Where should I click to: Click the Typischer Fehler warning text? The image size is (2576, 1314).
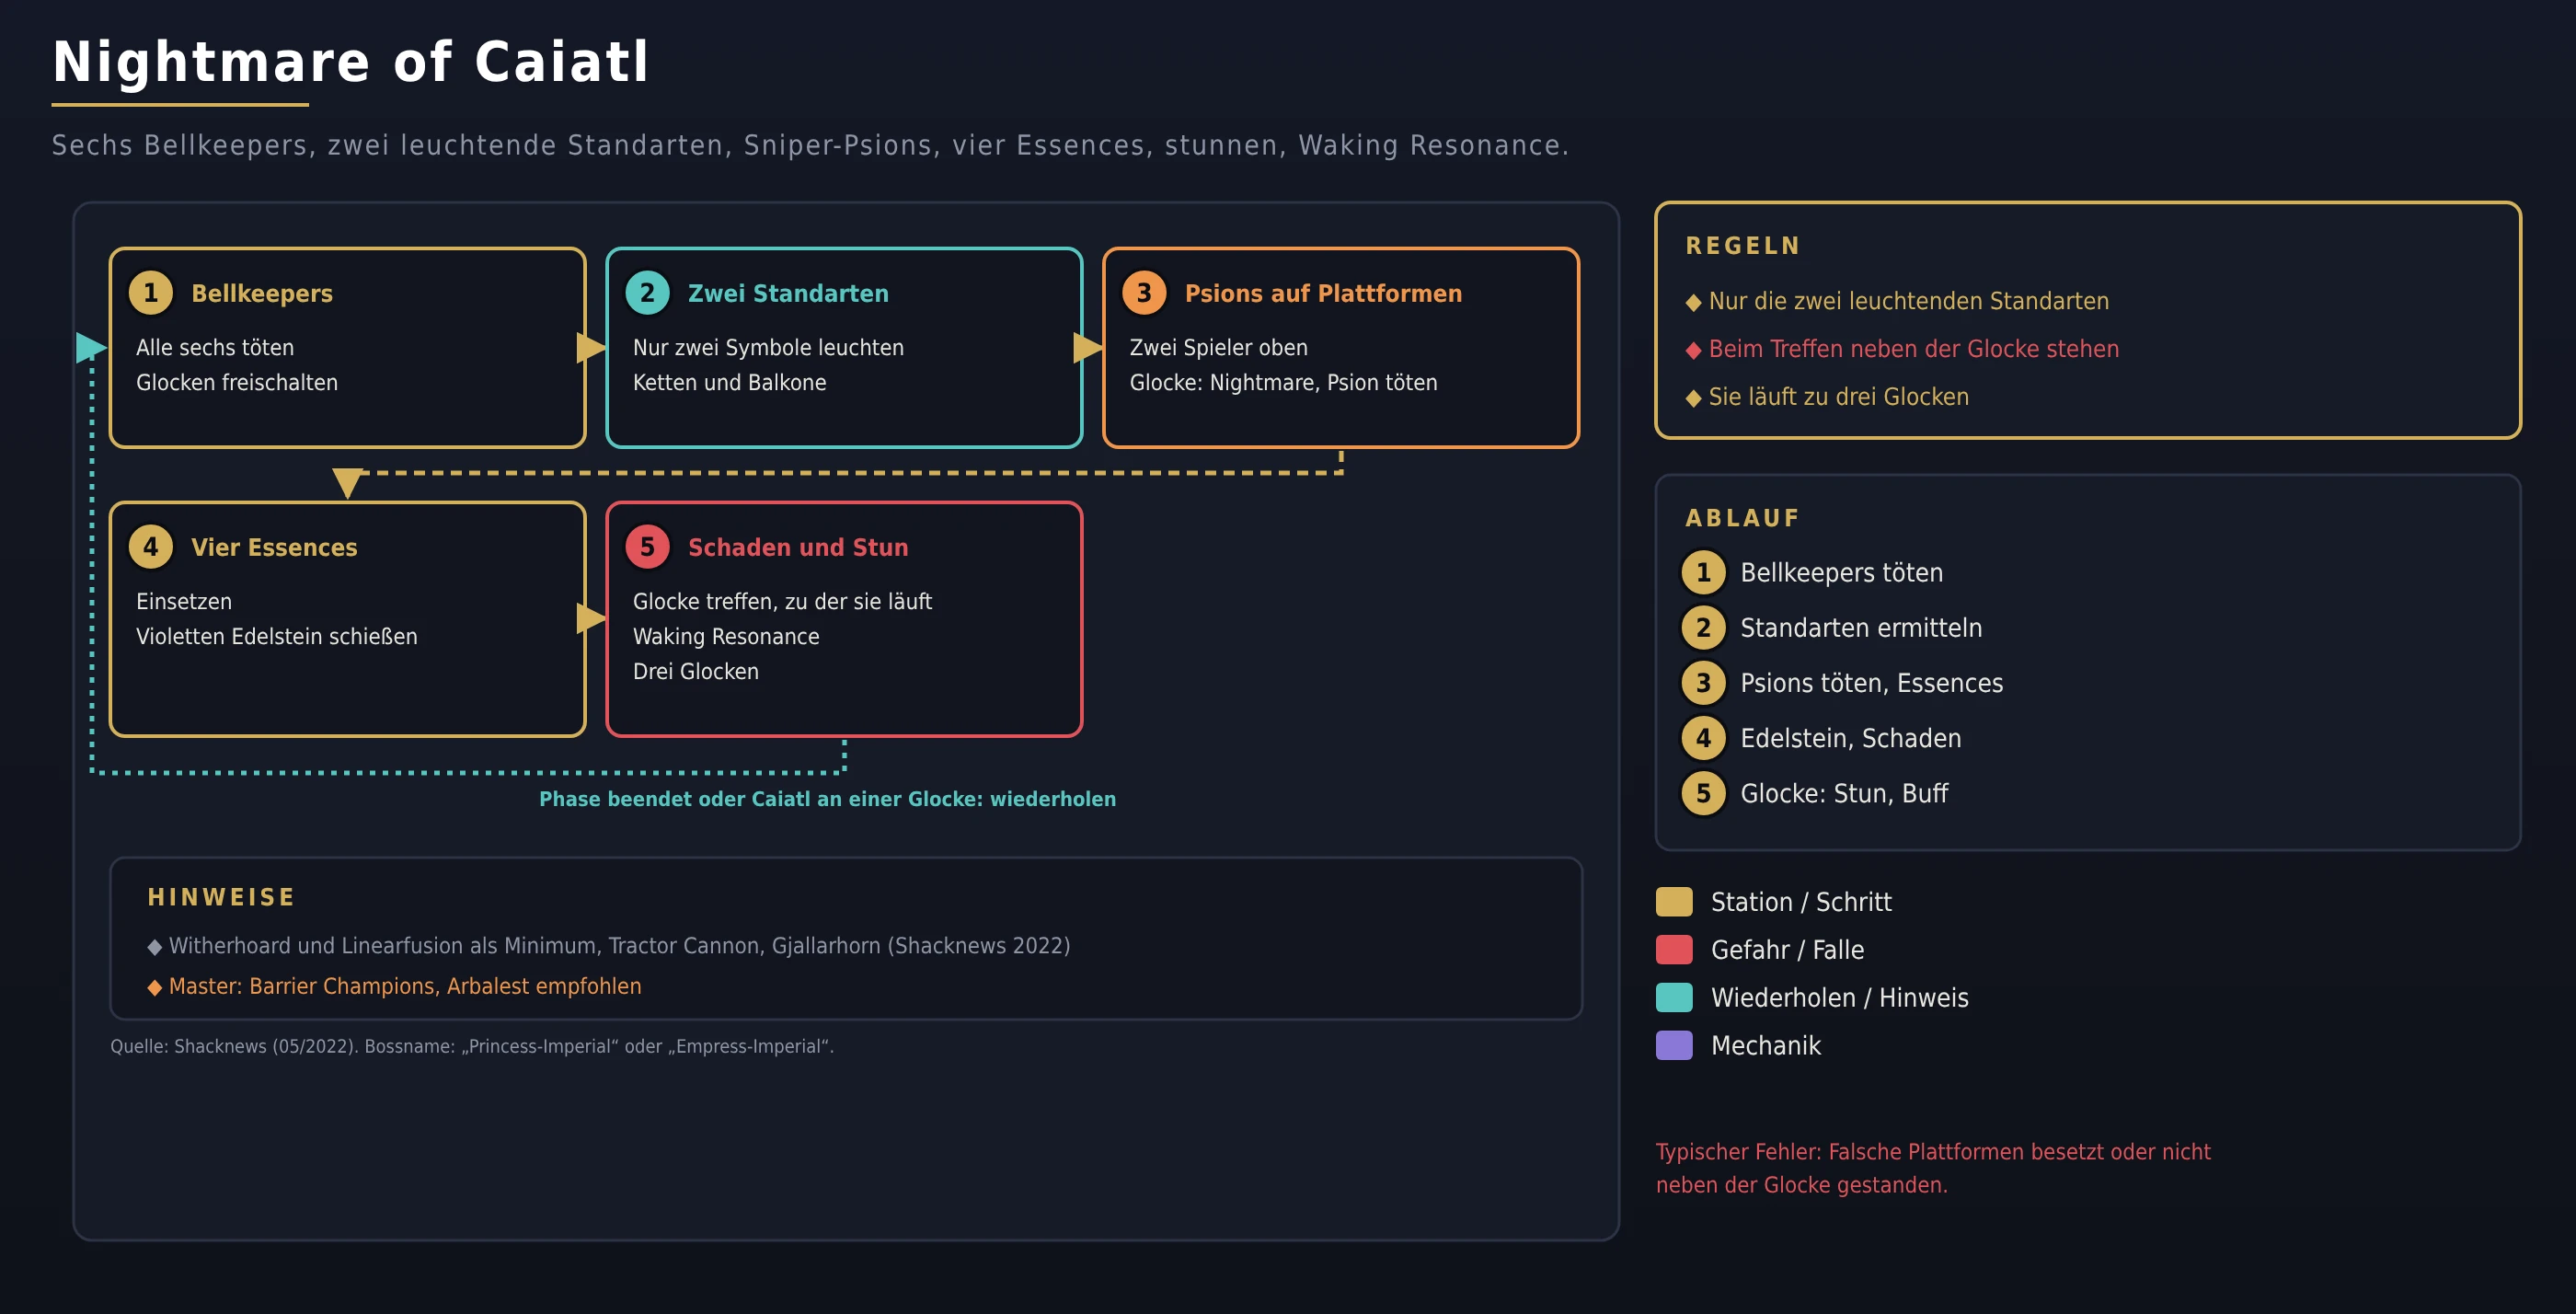pos(1933,1168)
